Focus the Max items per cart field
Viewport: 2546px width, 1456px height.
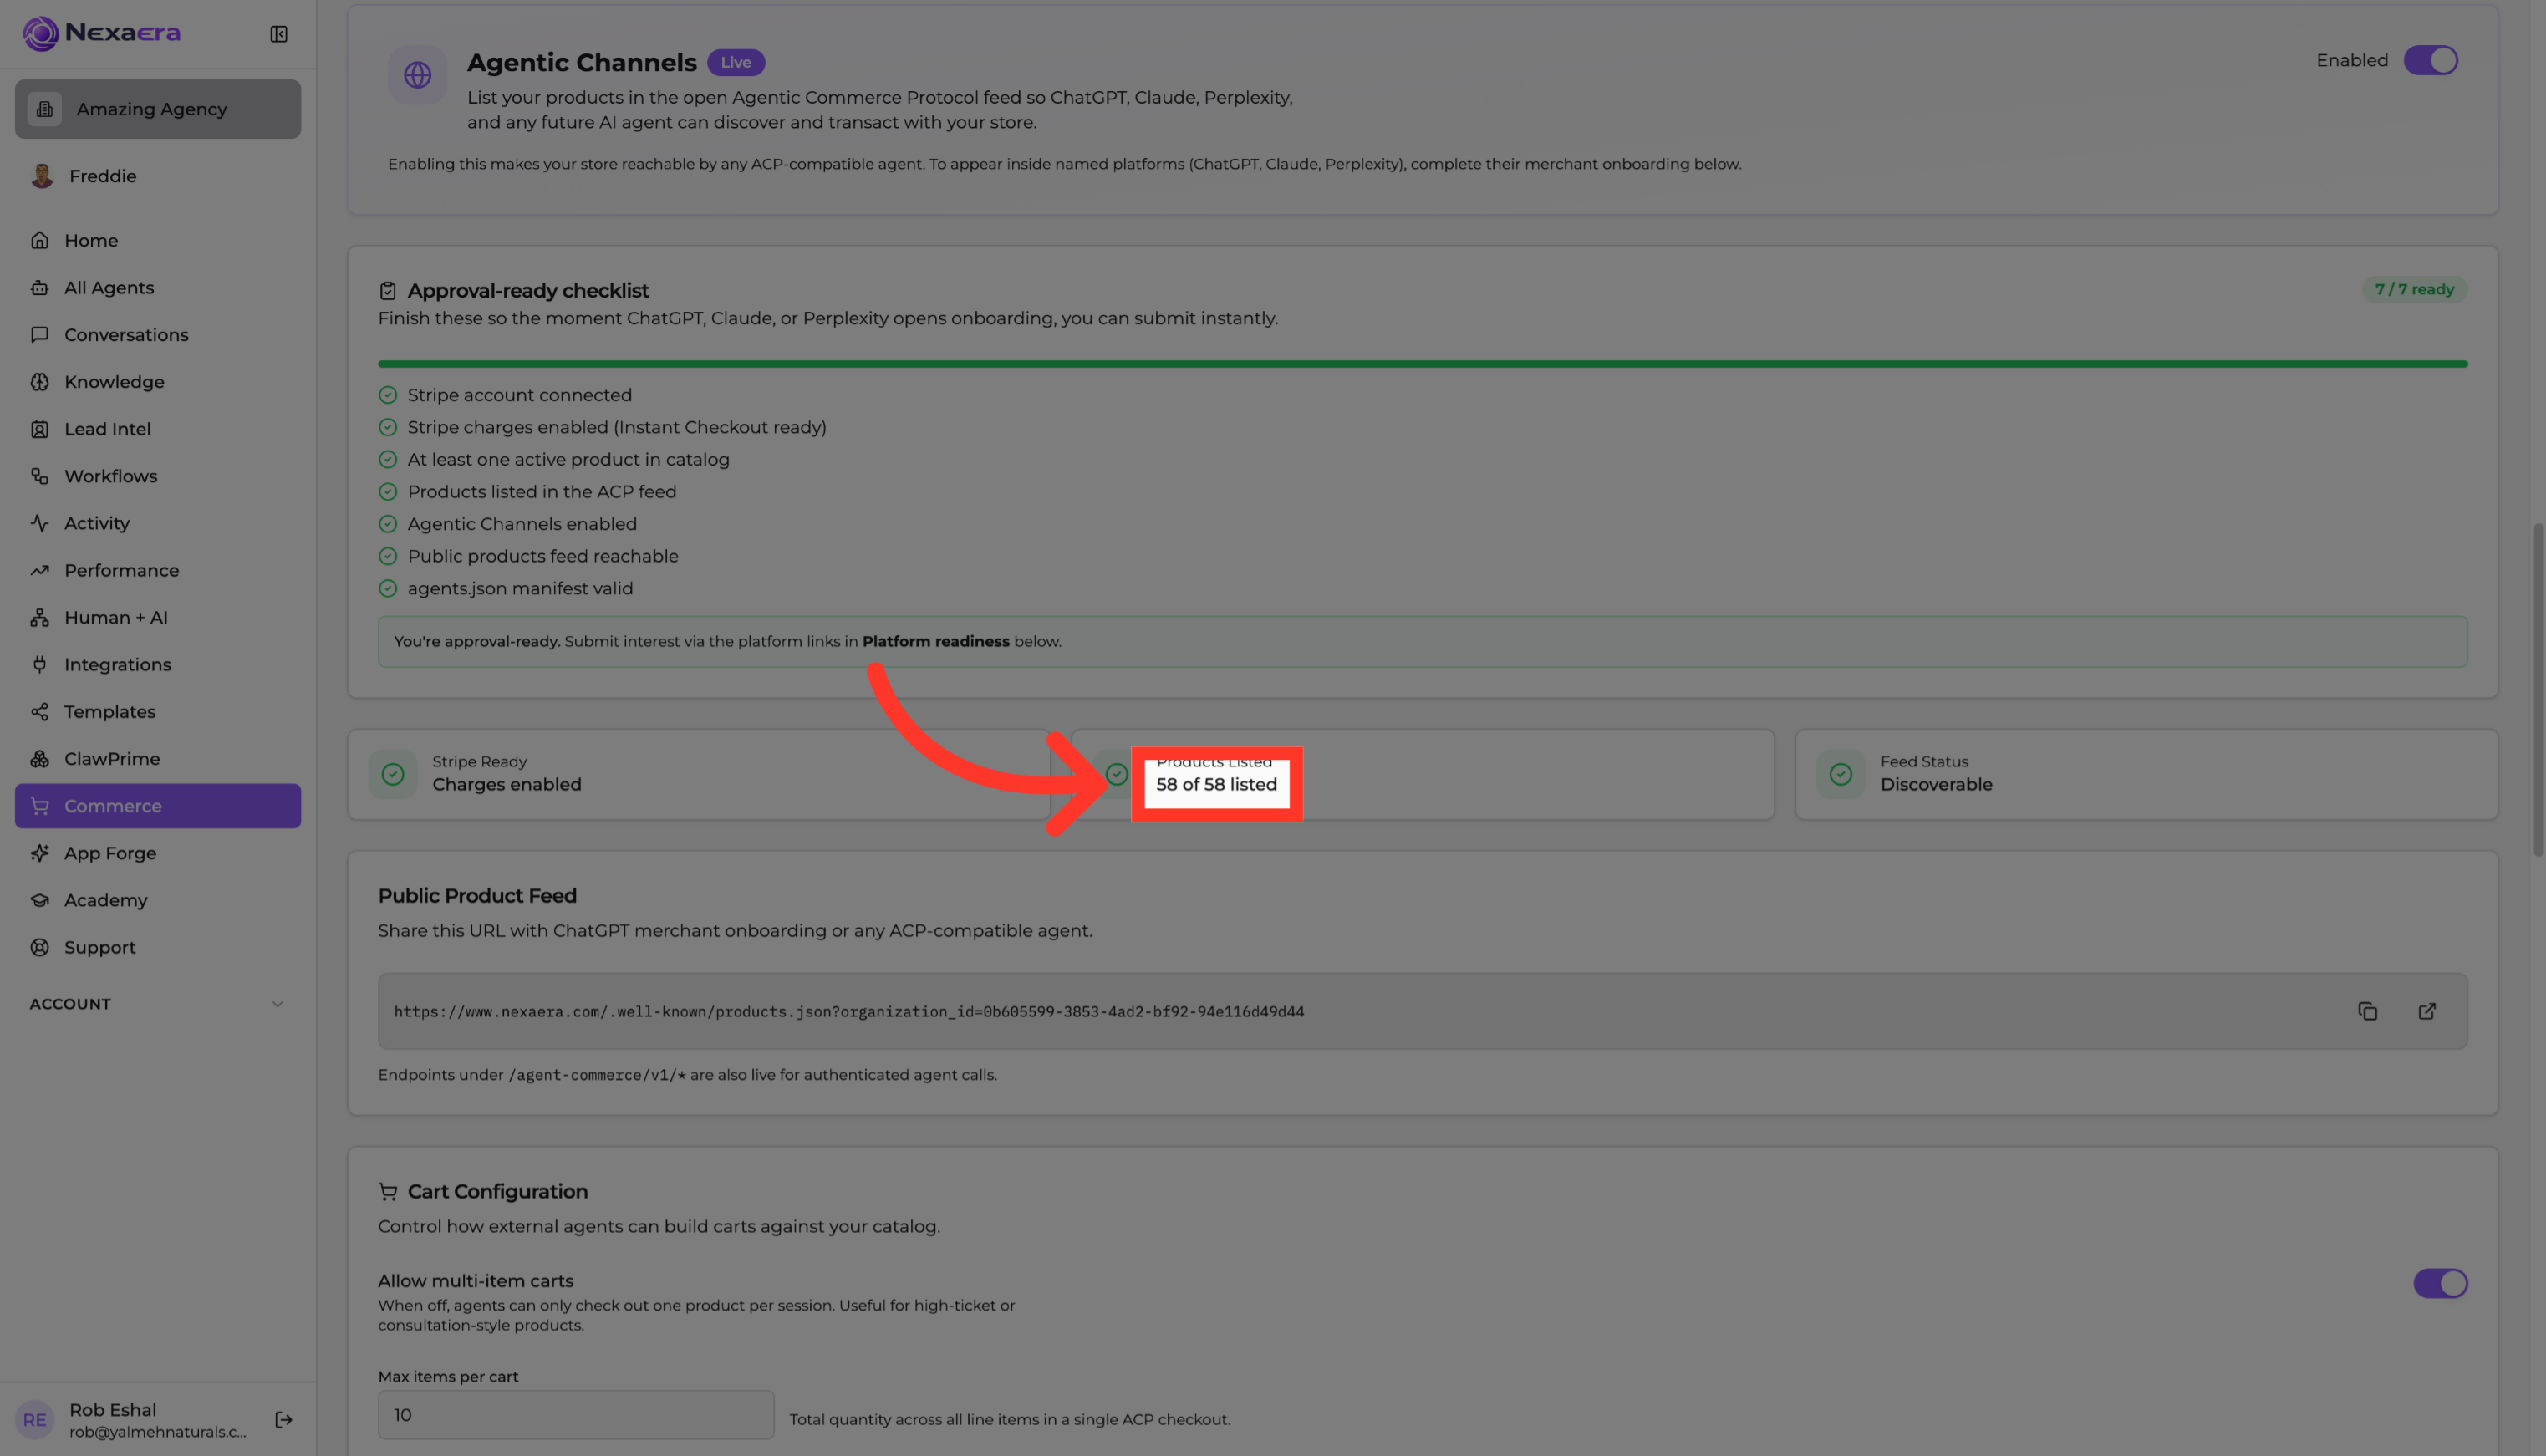coord(576,1415)
